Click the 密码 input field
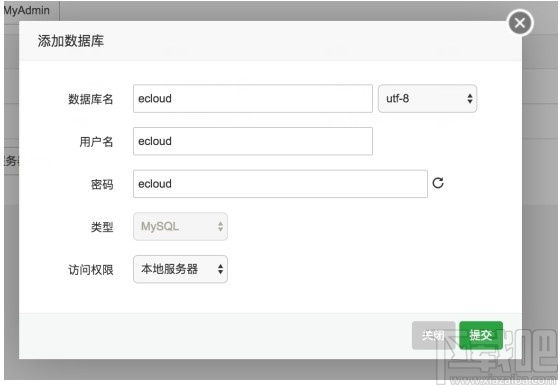The width and height of the screenshot is (560, 385). pos(280,184)
